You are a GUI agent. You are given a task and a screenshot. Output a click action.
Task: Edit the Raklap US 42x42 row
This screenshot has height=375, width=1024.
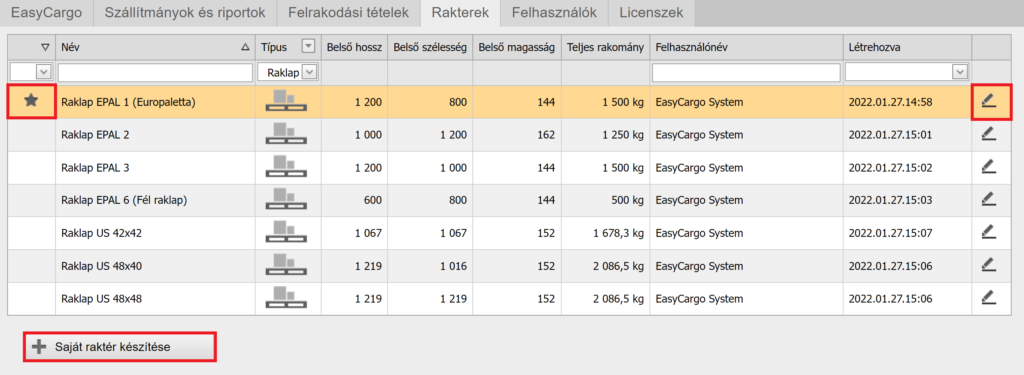(x=990, y=232)
